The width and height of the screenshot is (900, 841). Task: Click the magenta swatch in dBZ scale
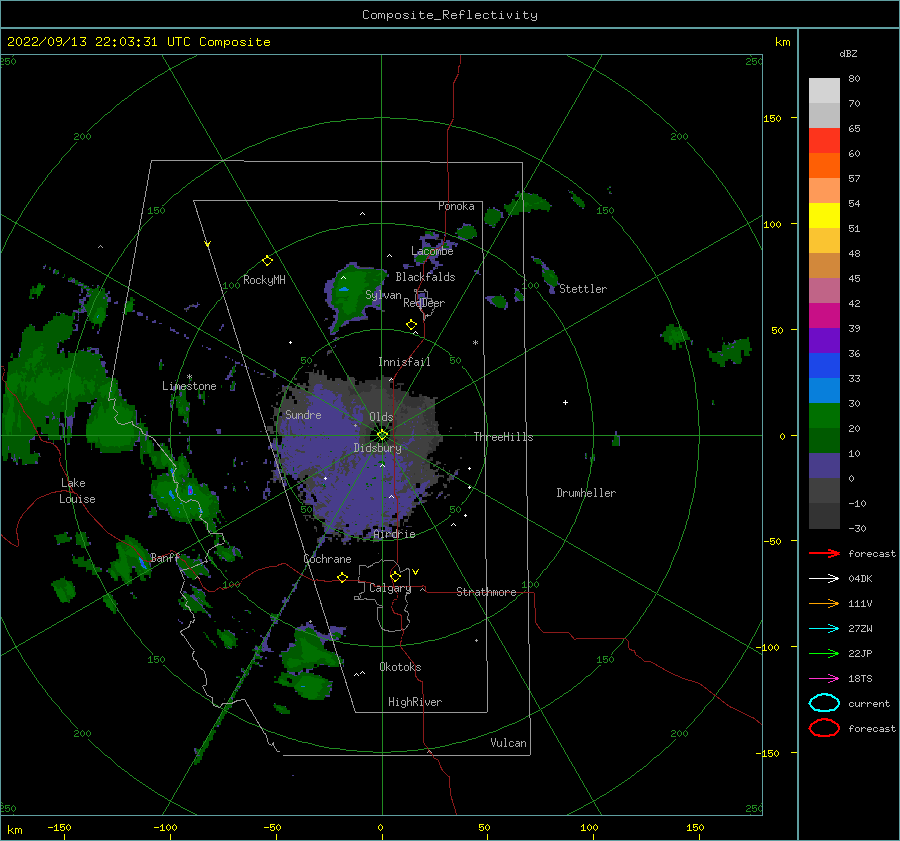point(824,316)
